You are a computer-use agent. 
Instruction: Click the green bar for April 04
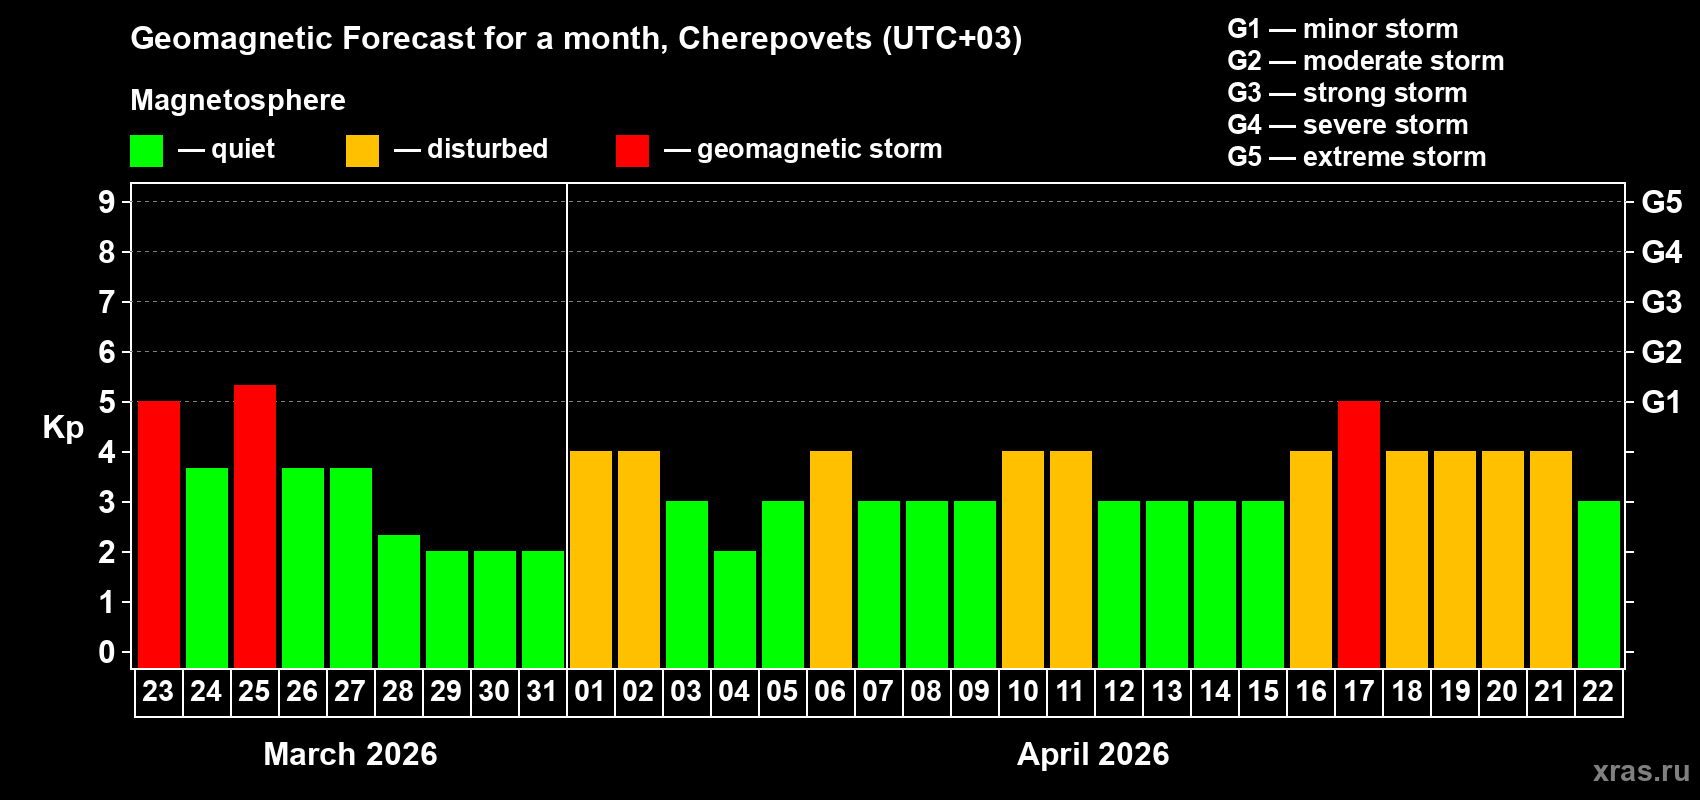click(x=735, y=609)
